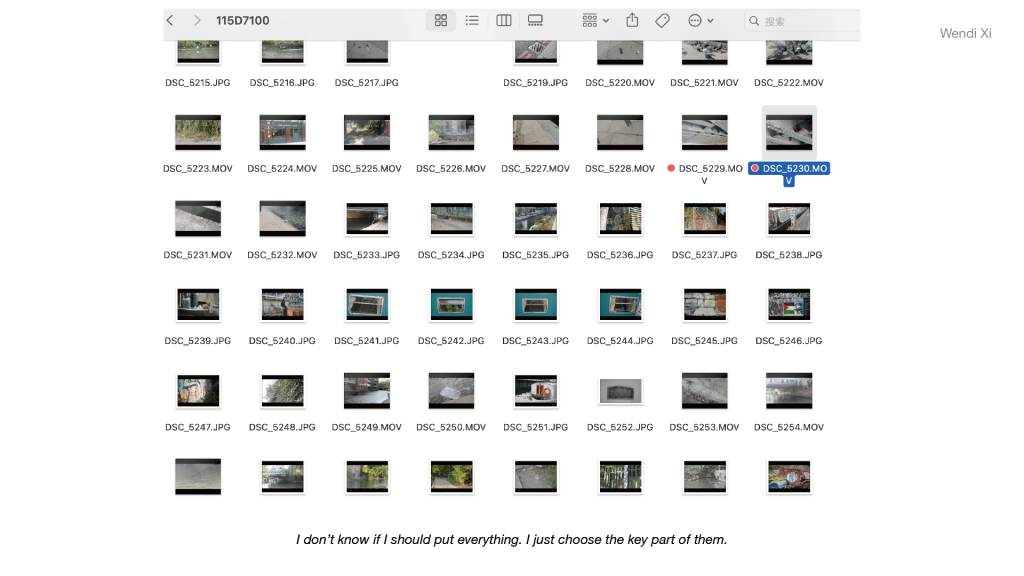Open the group-by dropdown

pos(595,20)
